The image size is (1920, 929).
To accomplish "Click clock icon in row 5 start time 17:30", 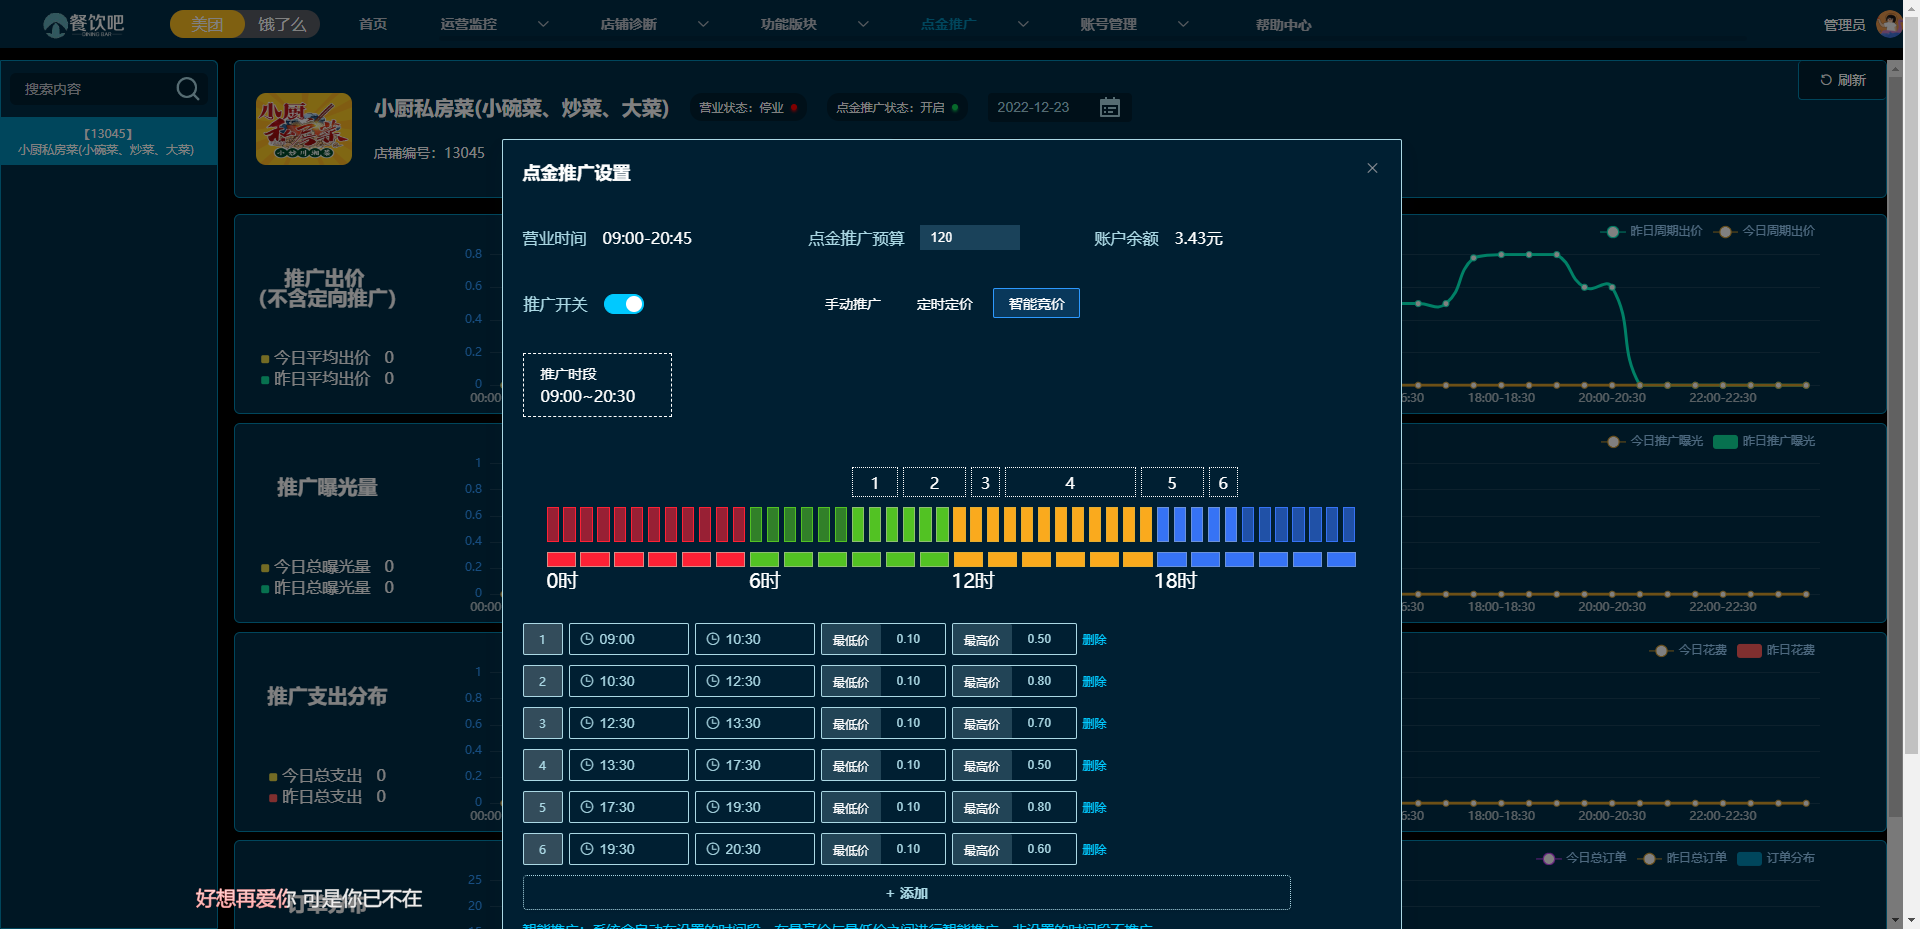I will (x=587, y=807).
